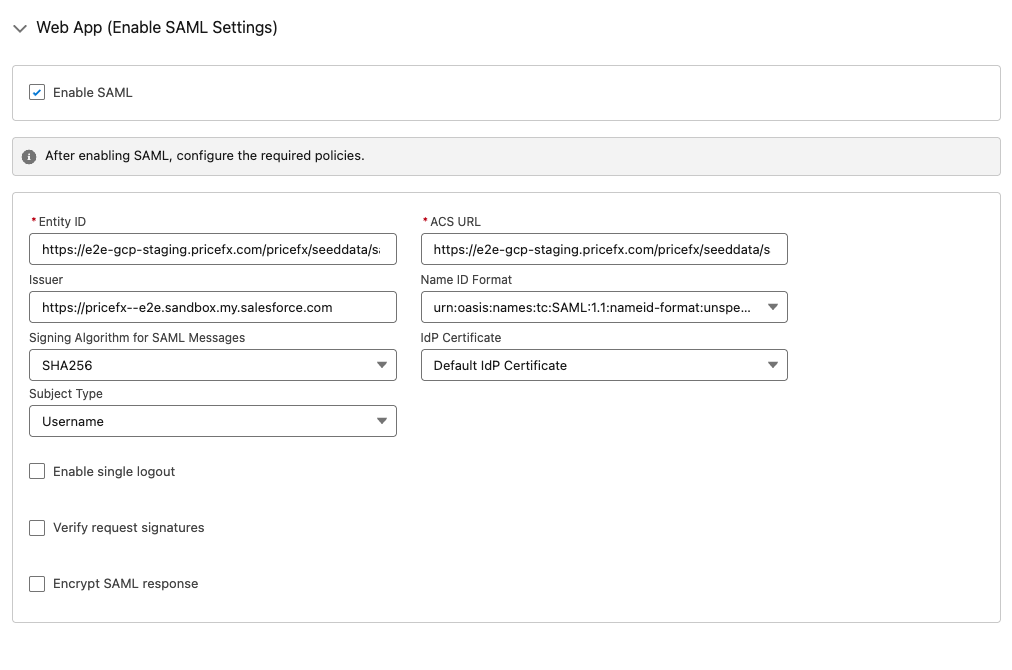1012x670 pixels.
Task: Click the Web App (Enable SAML Settings) heading
Action: tap(157, 28)
